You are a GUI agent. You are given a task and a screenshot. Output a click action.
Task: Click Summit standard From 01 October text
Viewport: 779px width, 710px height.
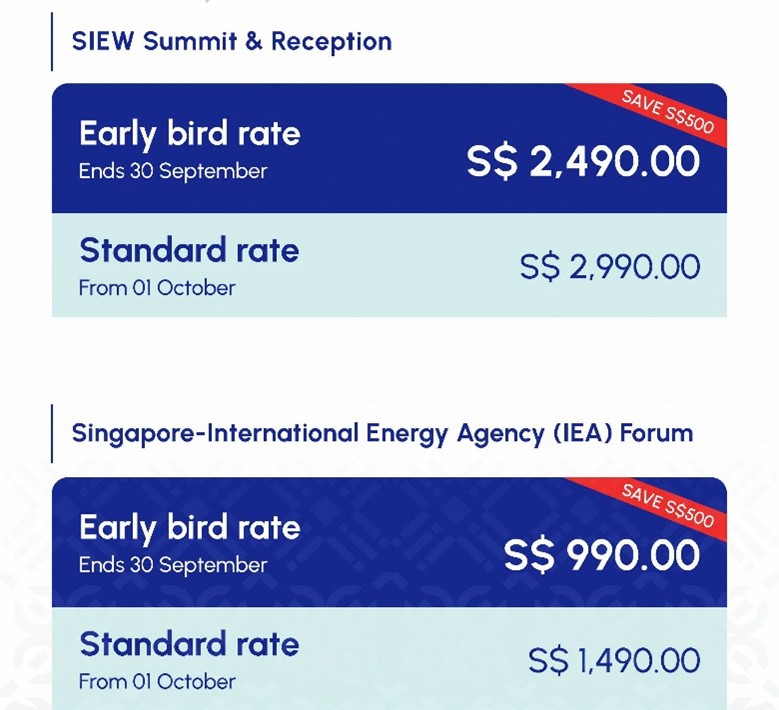point(157,288)
